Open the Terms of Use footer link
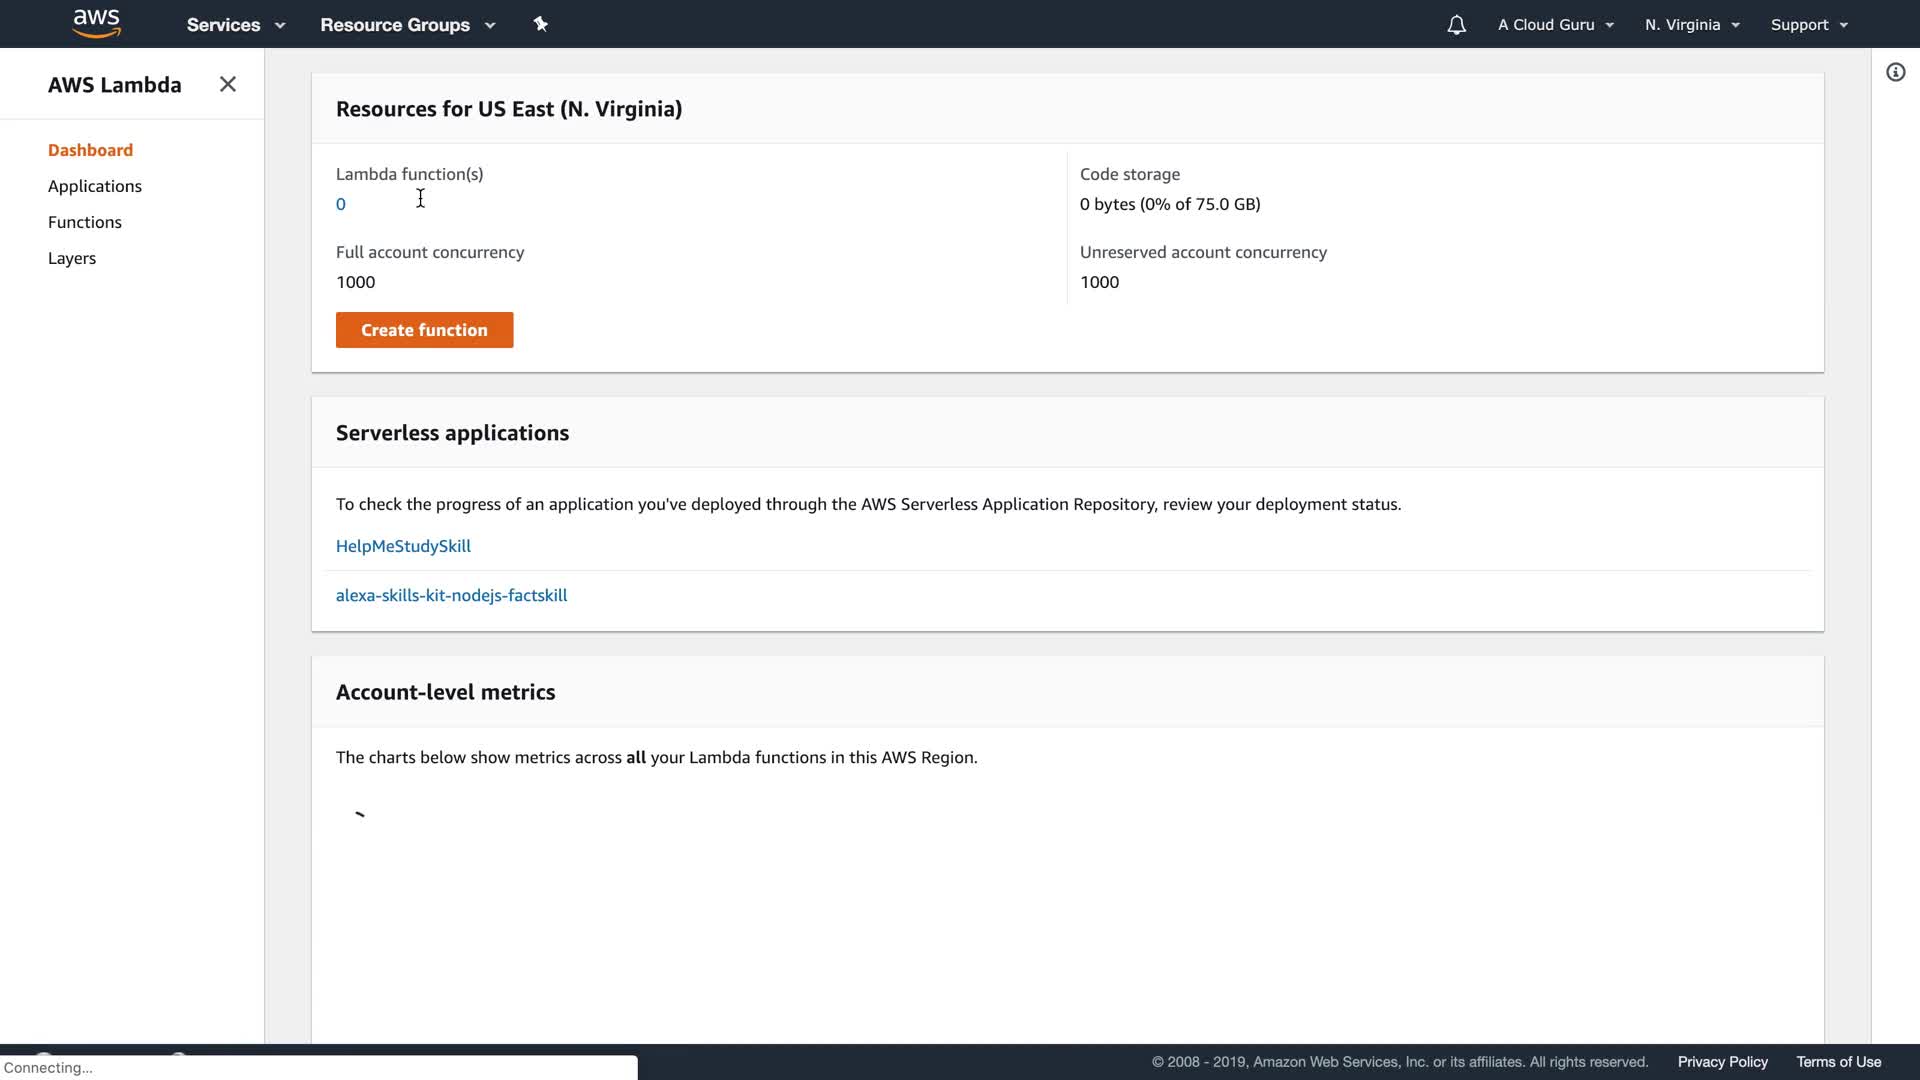Image resolution: width=1920 pixels, height=1080 pixels. pyautogui.click(x=1838, y=1062)
